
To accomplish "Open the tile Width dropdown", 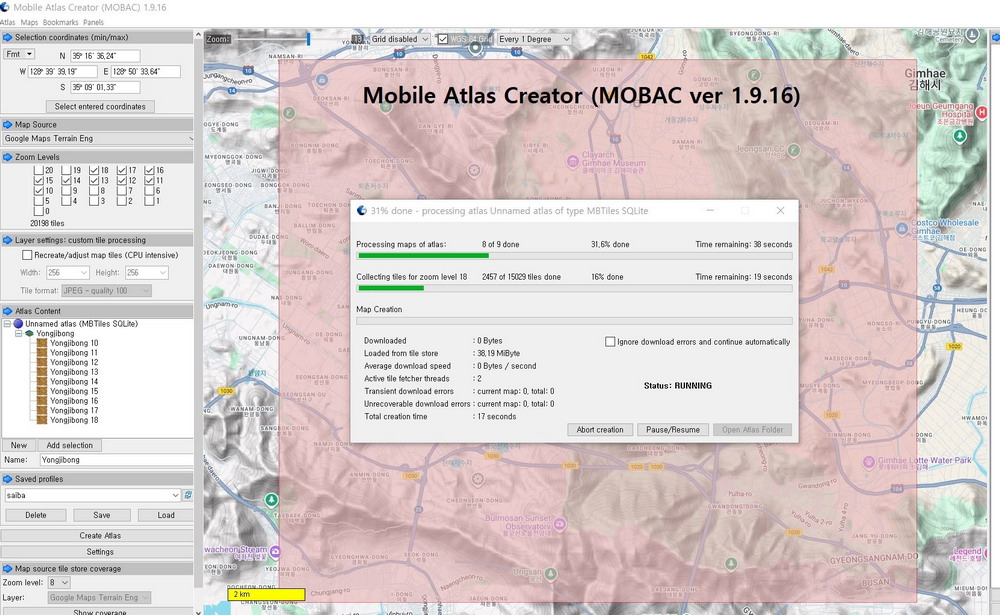I will (68, 272).
